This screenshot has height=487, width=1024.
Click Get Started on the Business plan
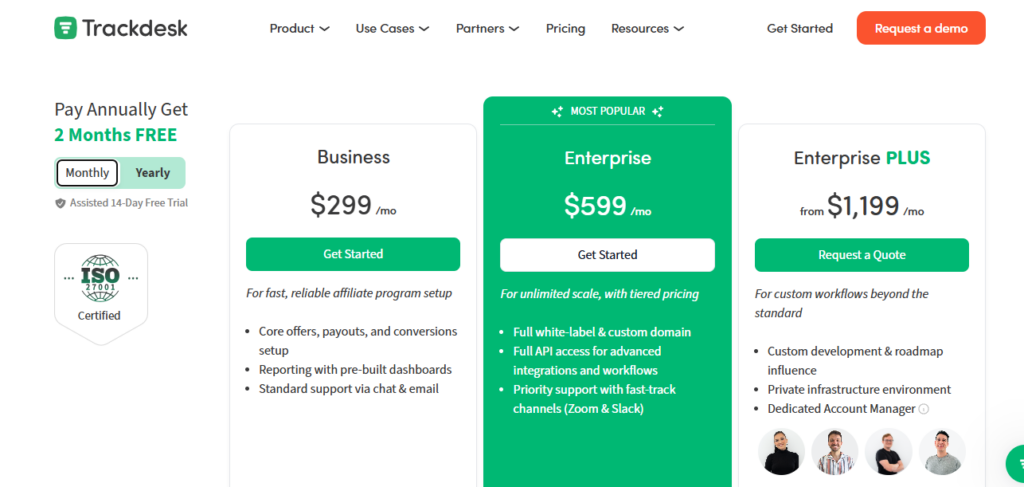tap(353, 254)
